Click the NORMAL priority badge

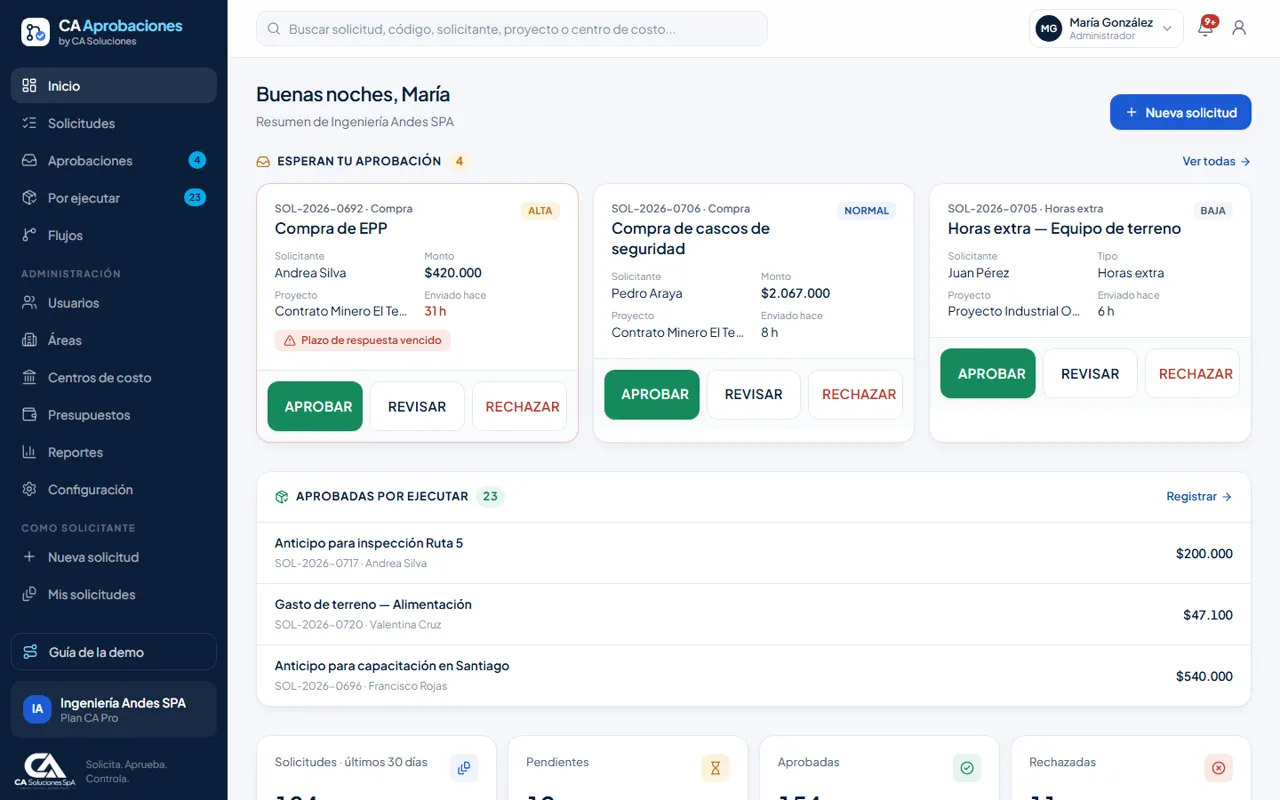tap(866, 211)
